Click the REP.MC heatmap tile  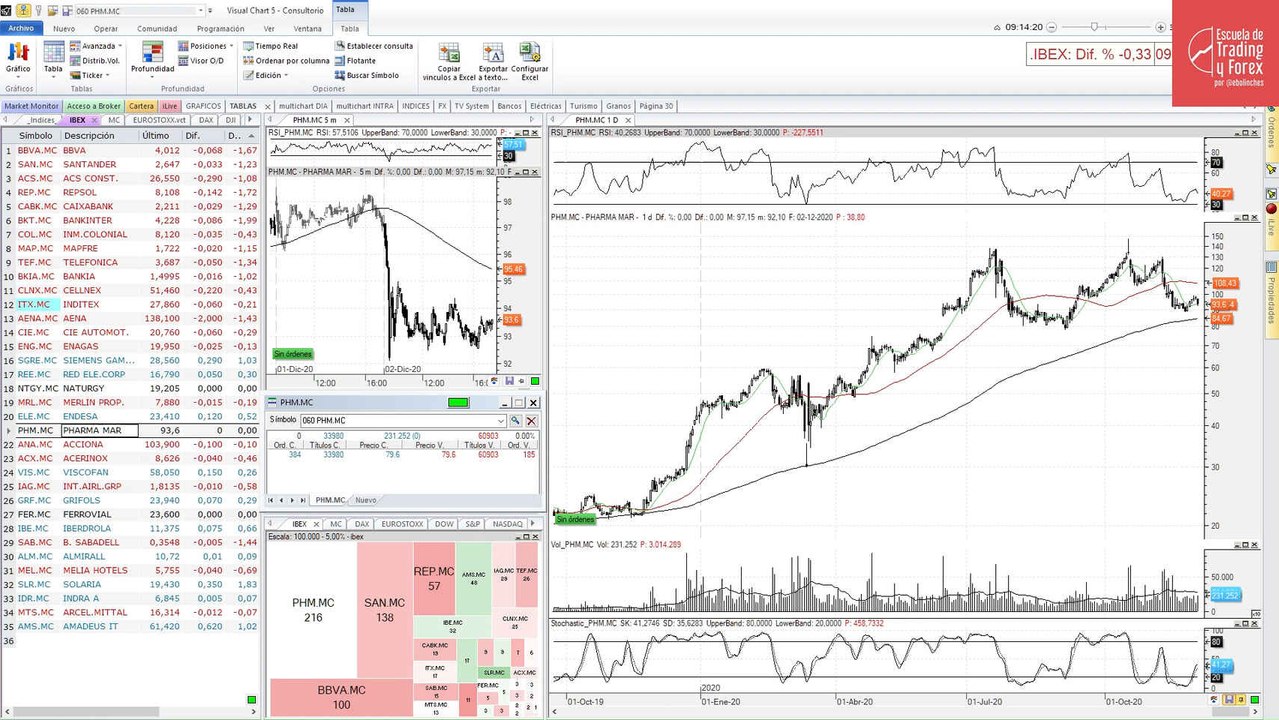coord(435,578)
